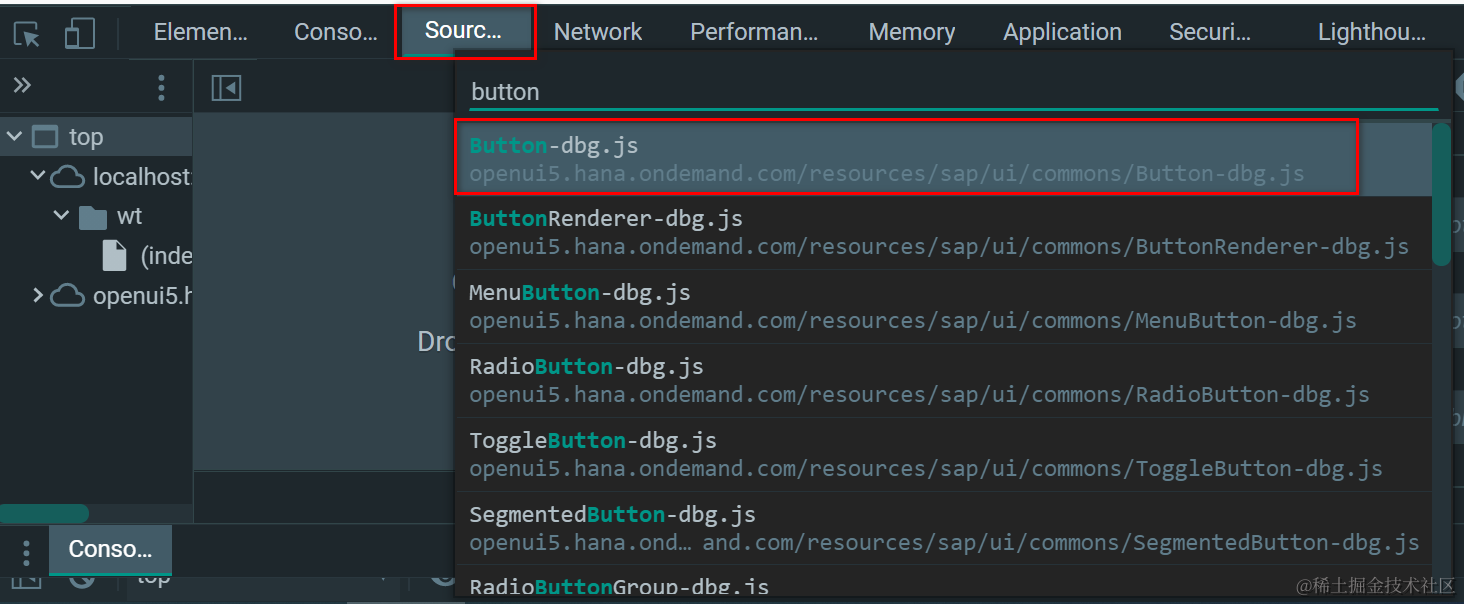Open the drawer three-dot menu

pyautogui.click(x=26, y=552)
